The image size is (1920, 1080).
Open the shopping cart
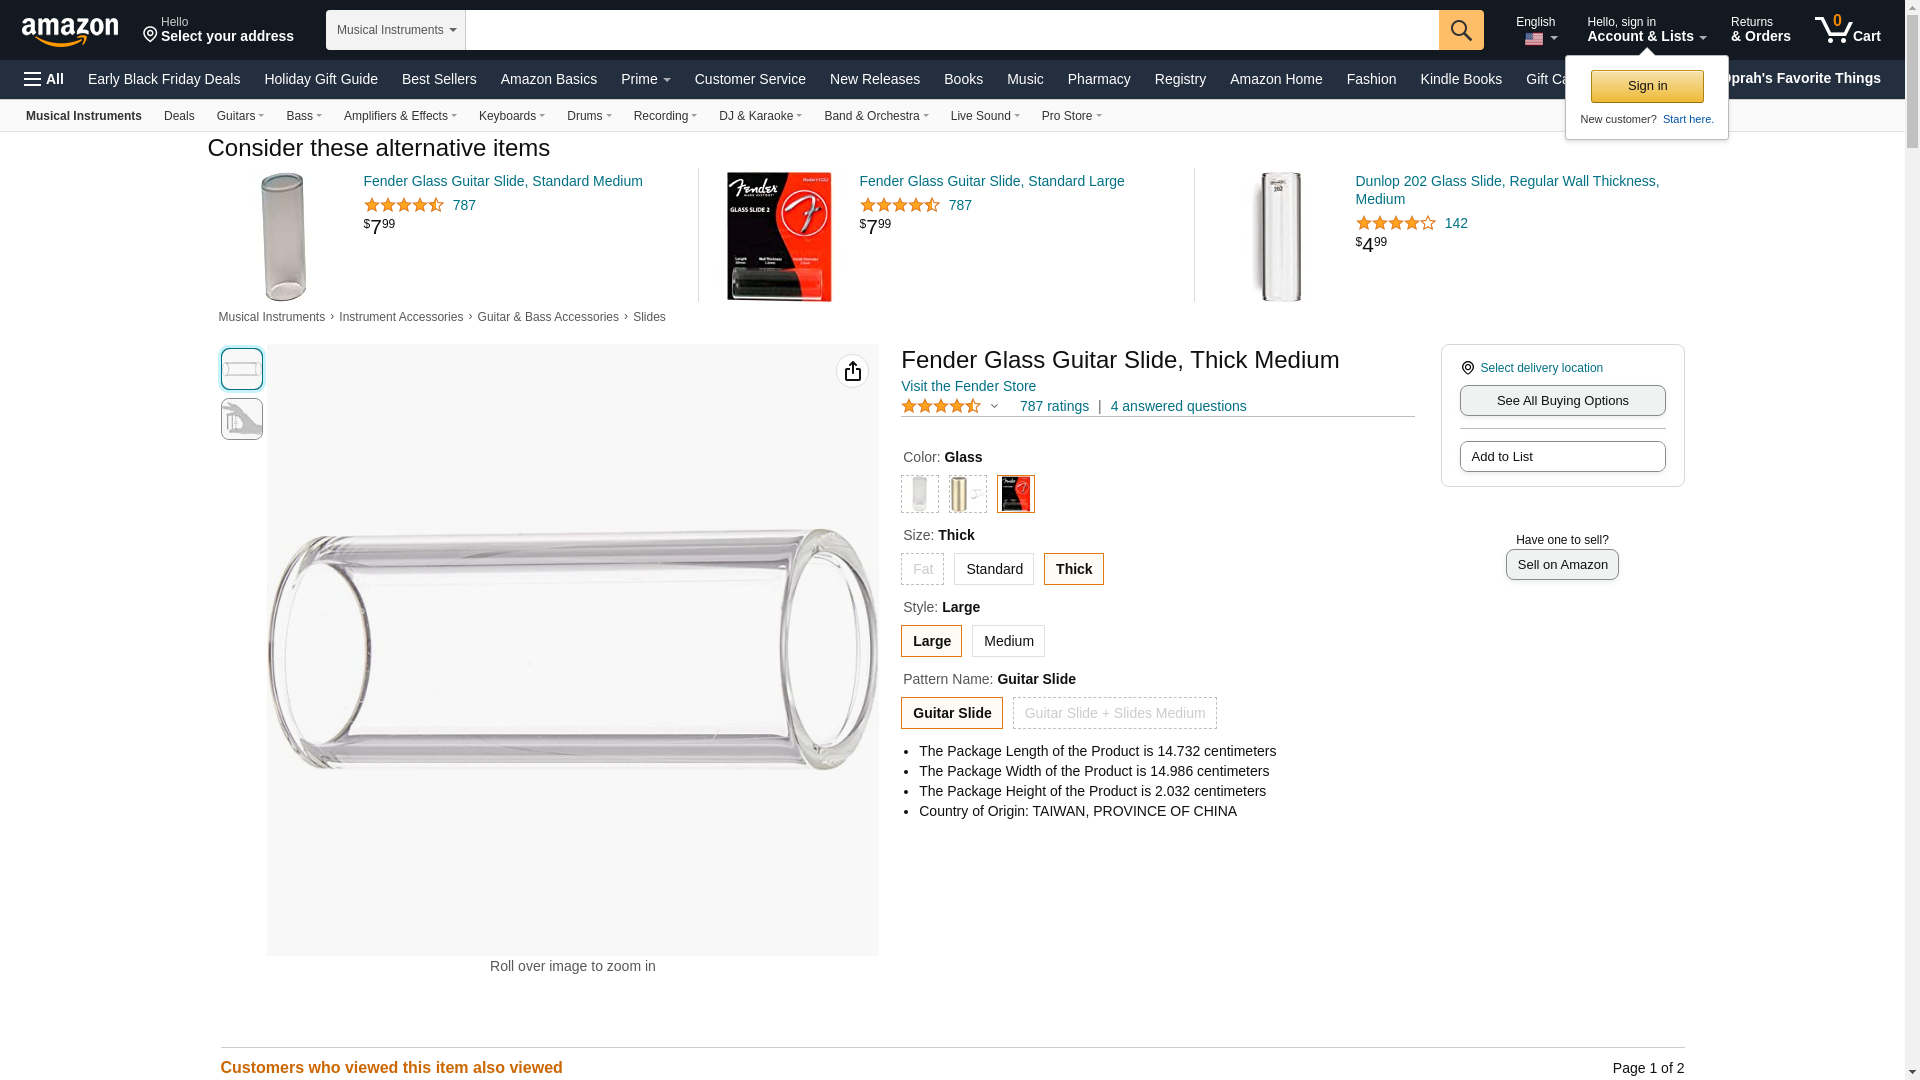(x=1847, y=30)
